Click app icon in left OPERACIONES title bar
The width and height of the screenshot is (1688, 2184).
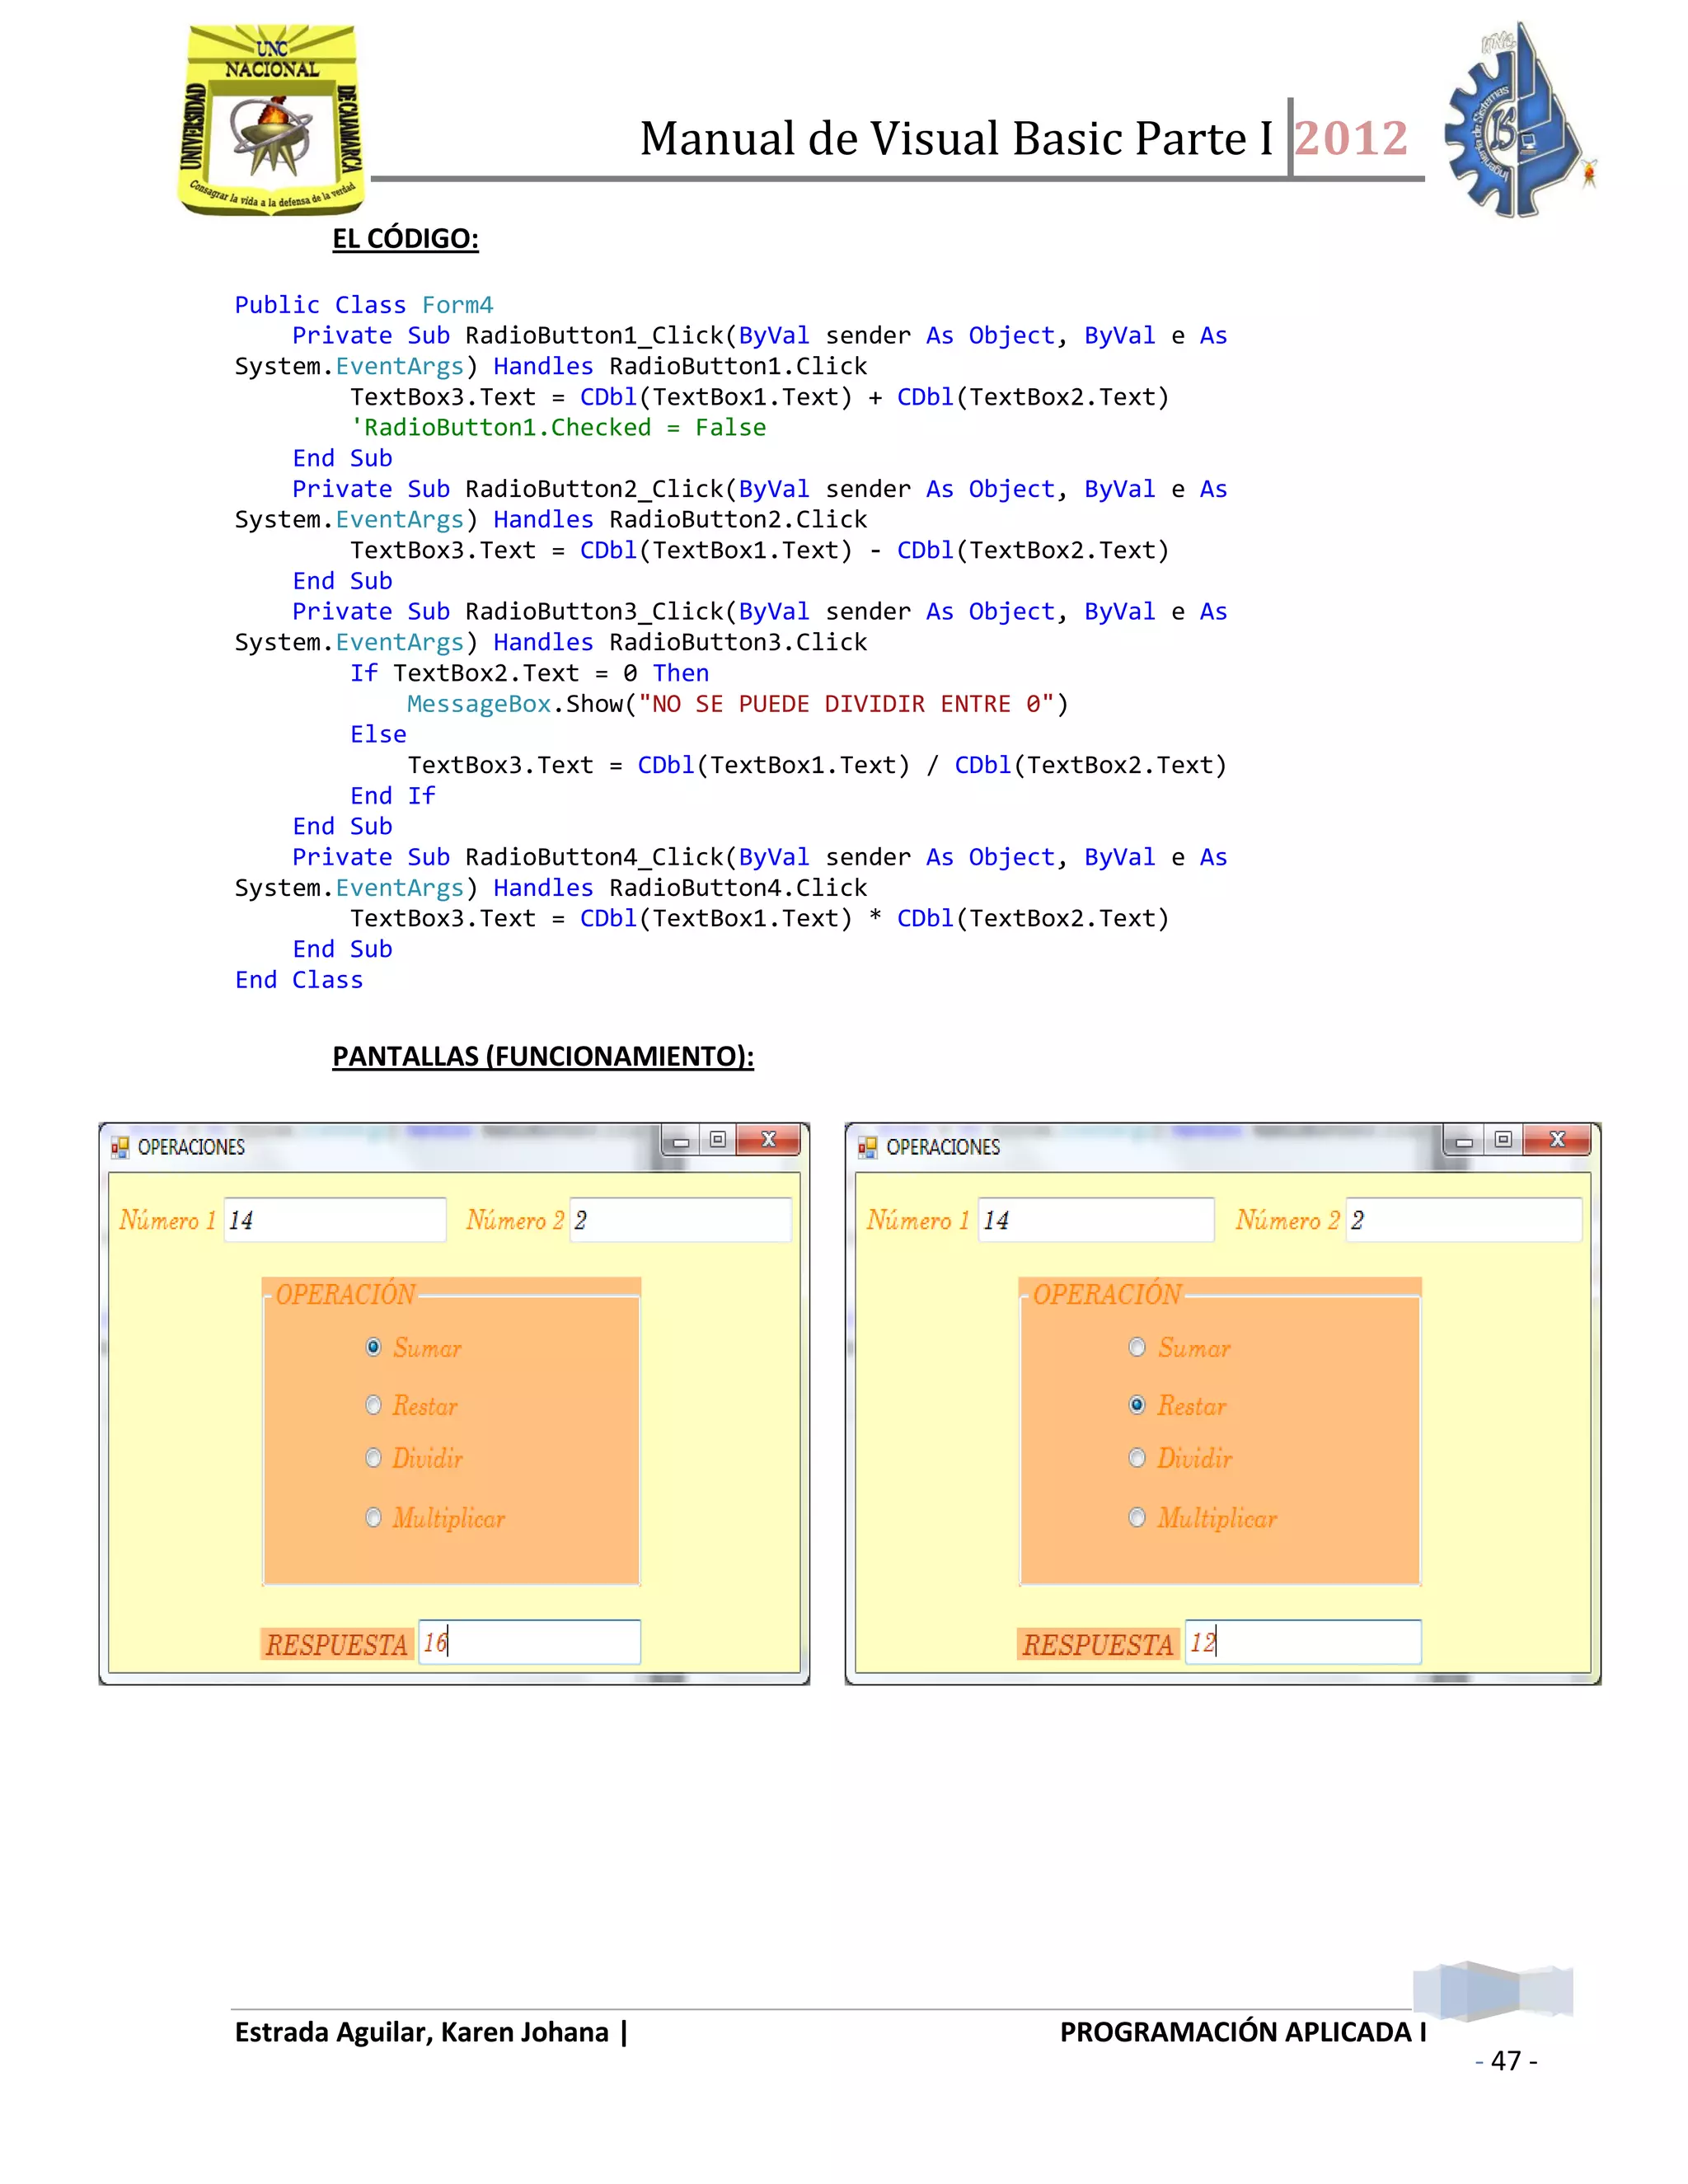pyautogui.click(x=120, y=1147)
